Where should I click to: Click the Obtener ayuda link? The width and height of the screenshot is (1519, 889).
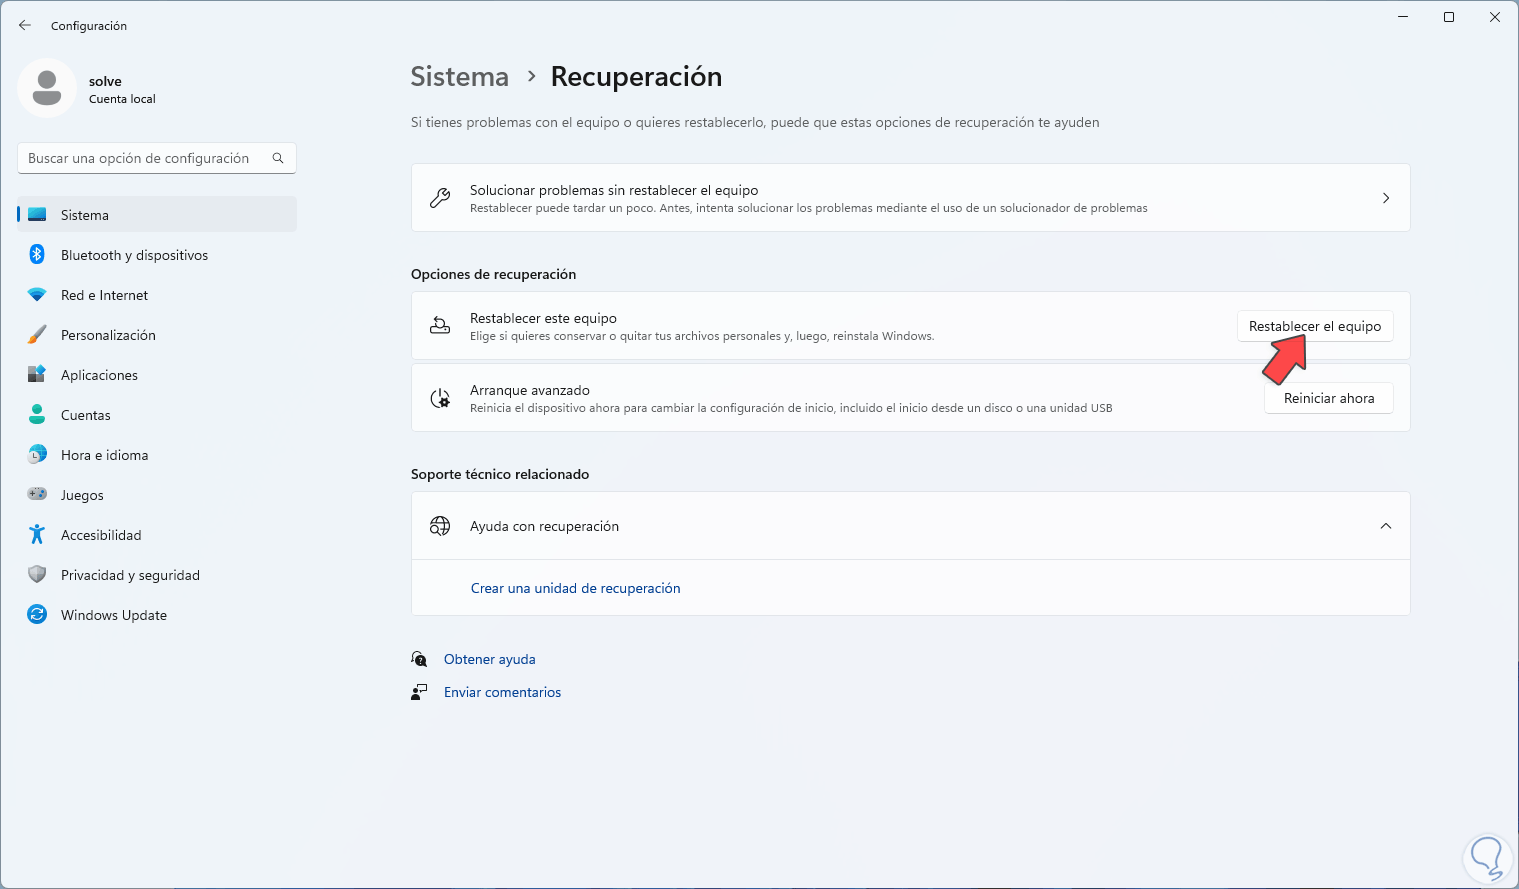[489, 659]
